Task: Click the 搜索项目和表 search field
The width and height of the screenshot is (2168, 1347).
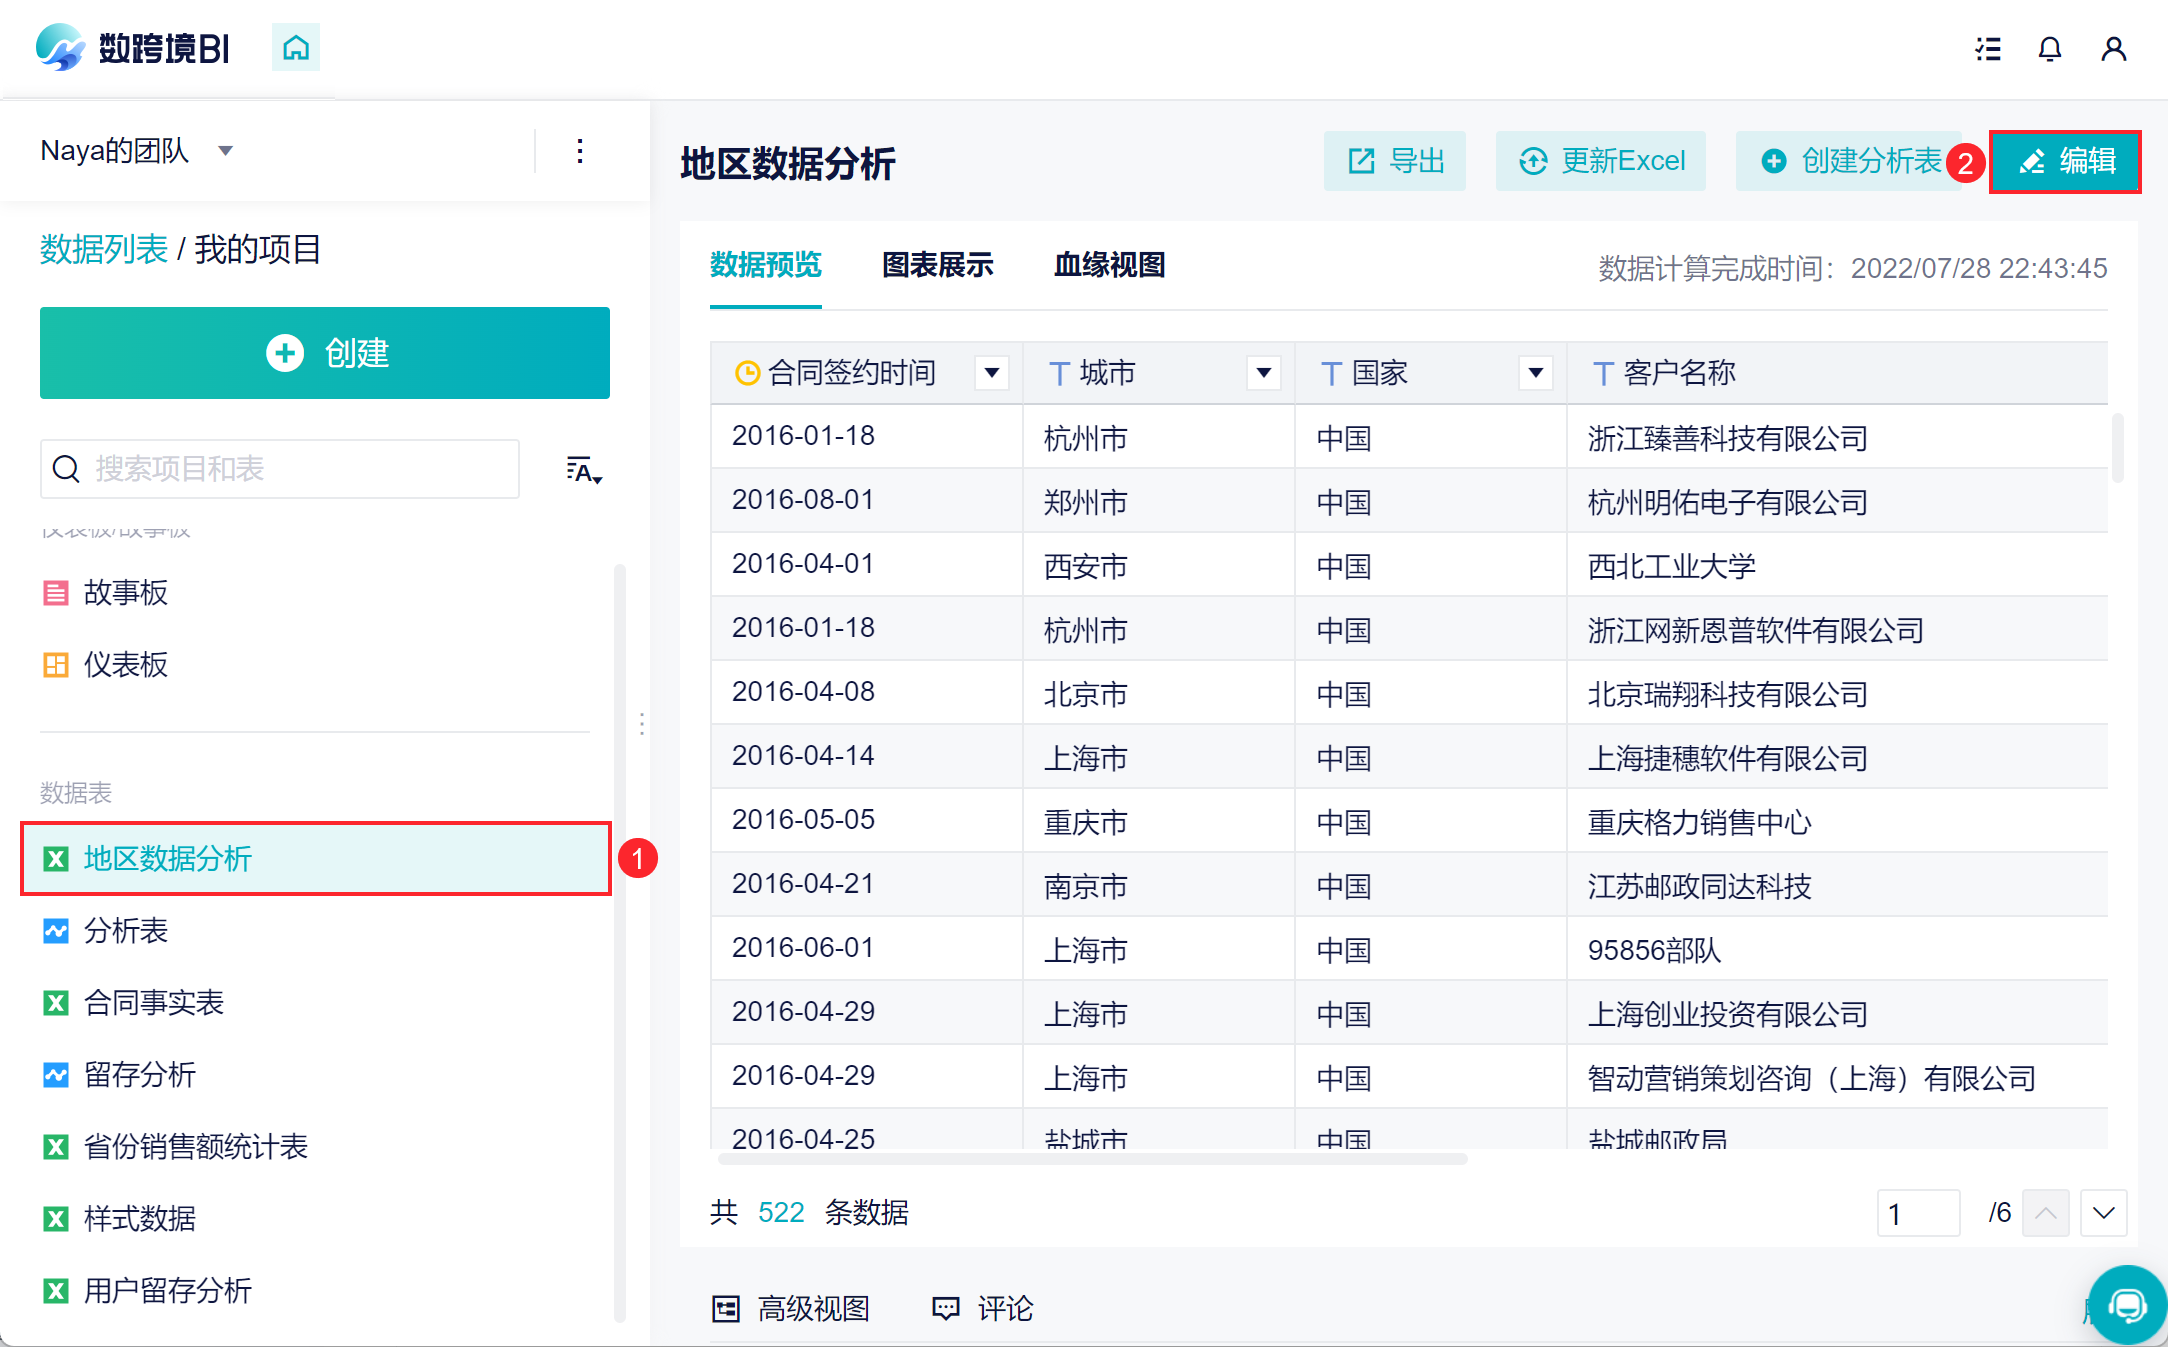Action: point(280,469)
